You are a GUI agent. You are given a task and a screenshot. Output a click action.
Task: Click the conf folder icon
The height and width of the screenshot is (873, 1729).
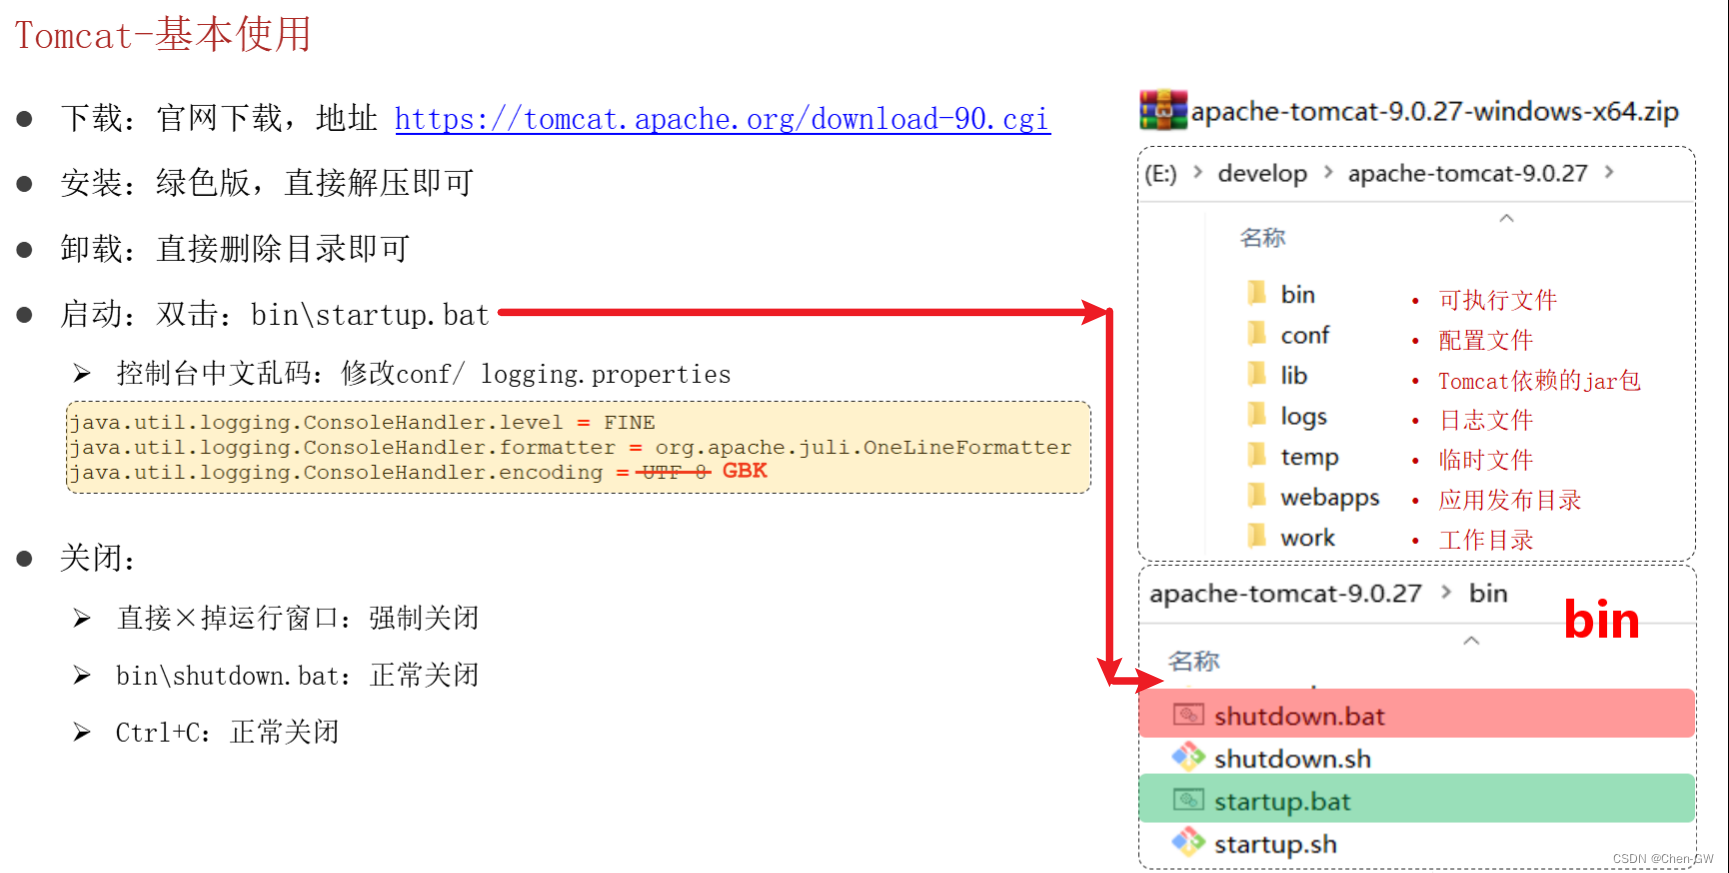(x=1257, y=333)
